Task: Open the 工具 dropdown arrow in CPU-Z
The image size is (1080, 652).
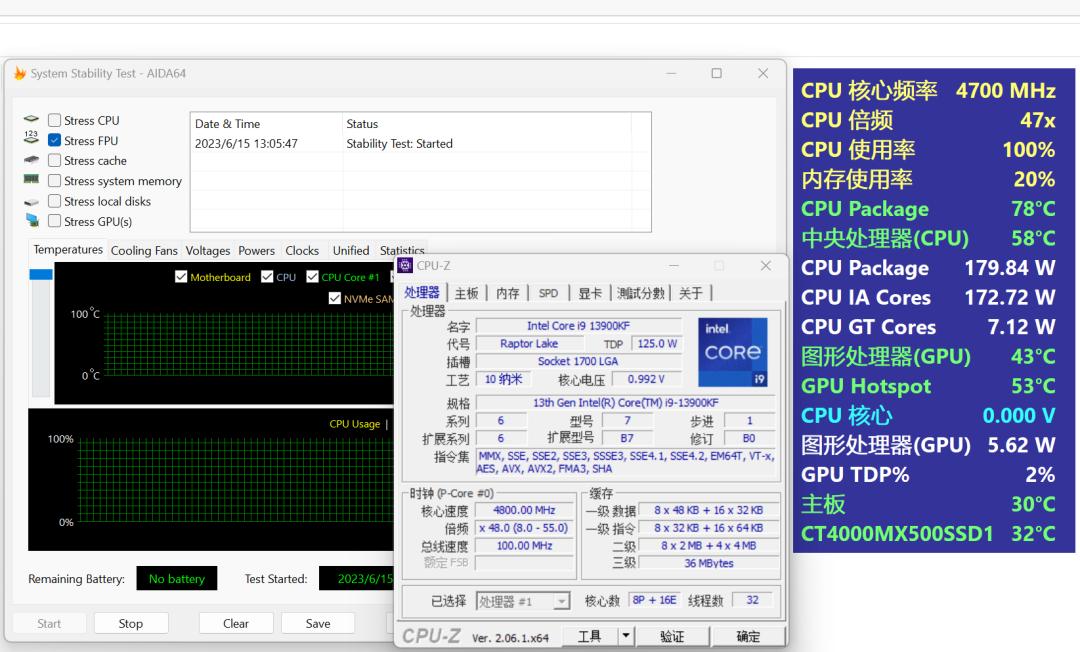Action: [x=625, y=635]
